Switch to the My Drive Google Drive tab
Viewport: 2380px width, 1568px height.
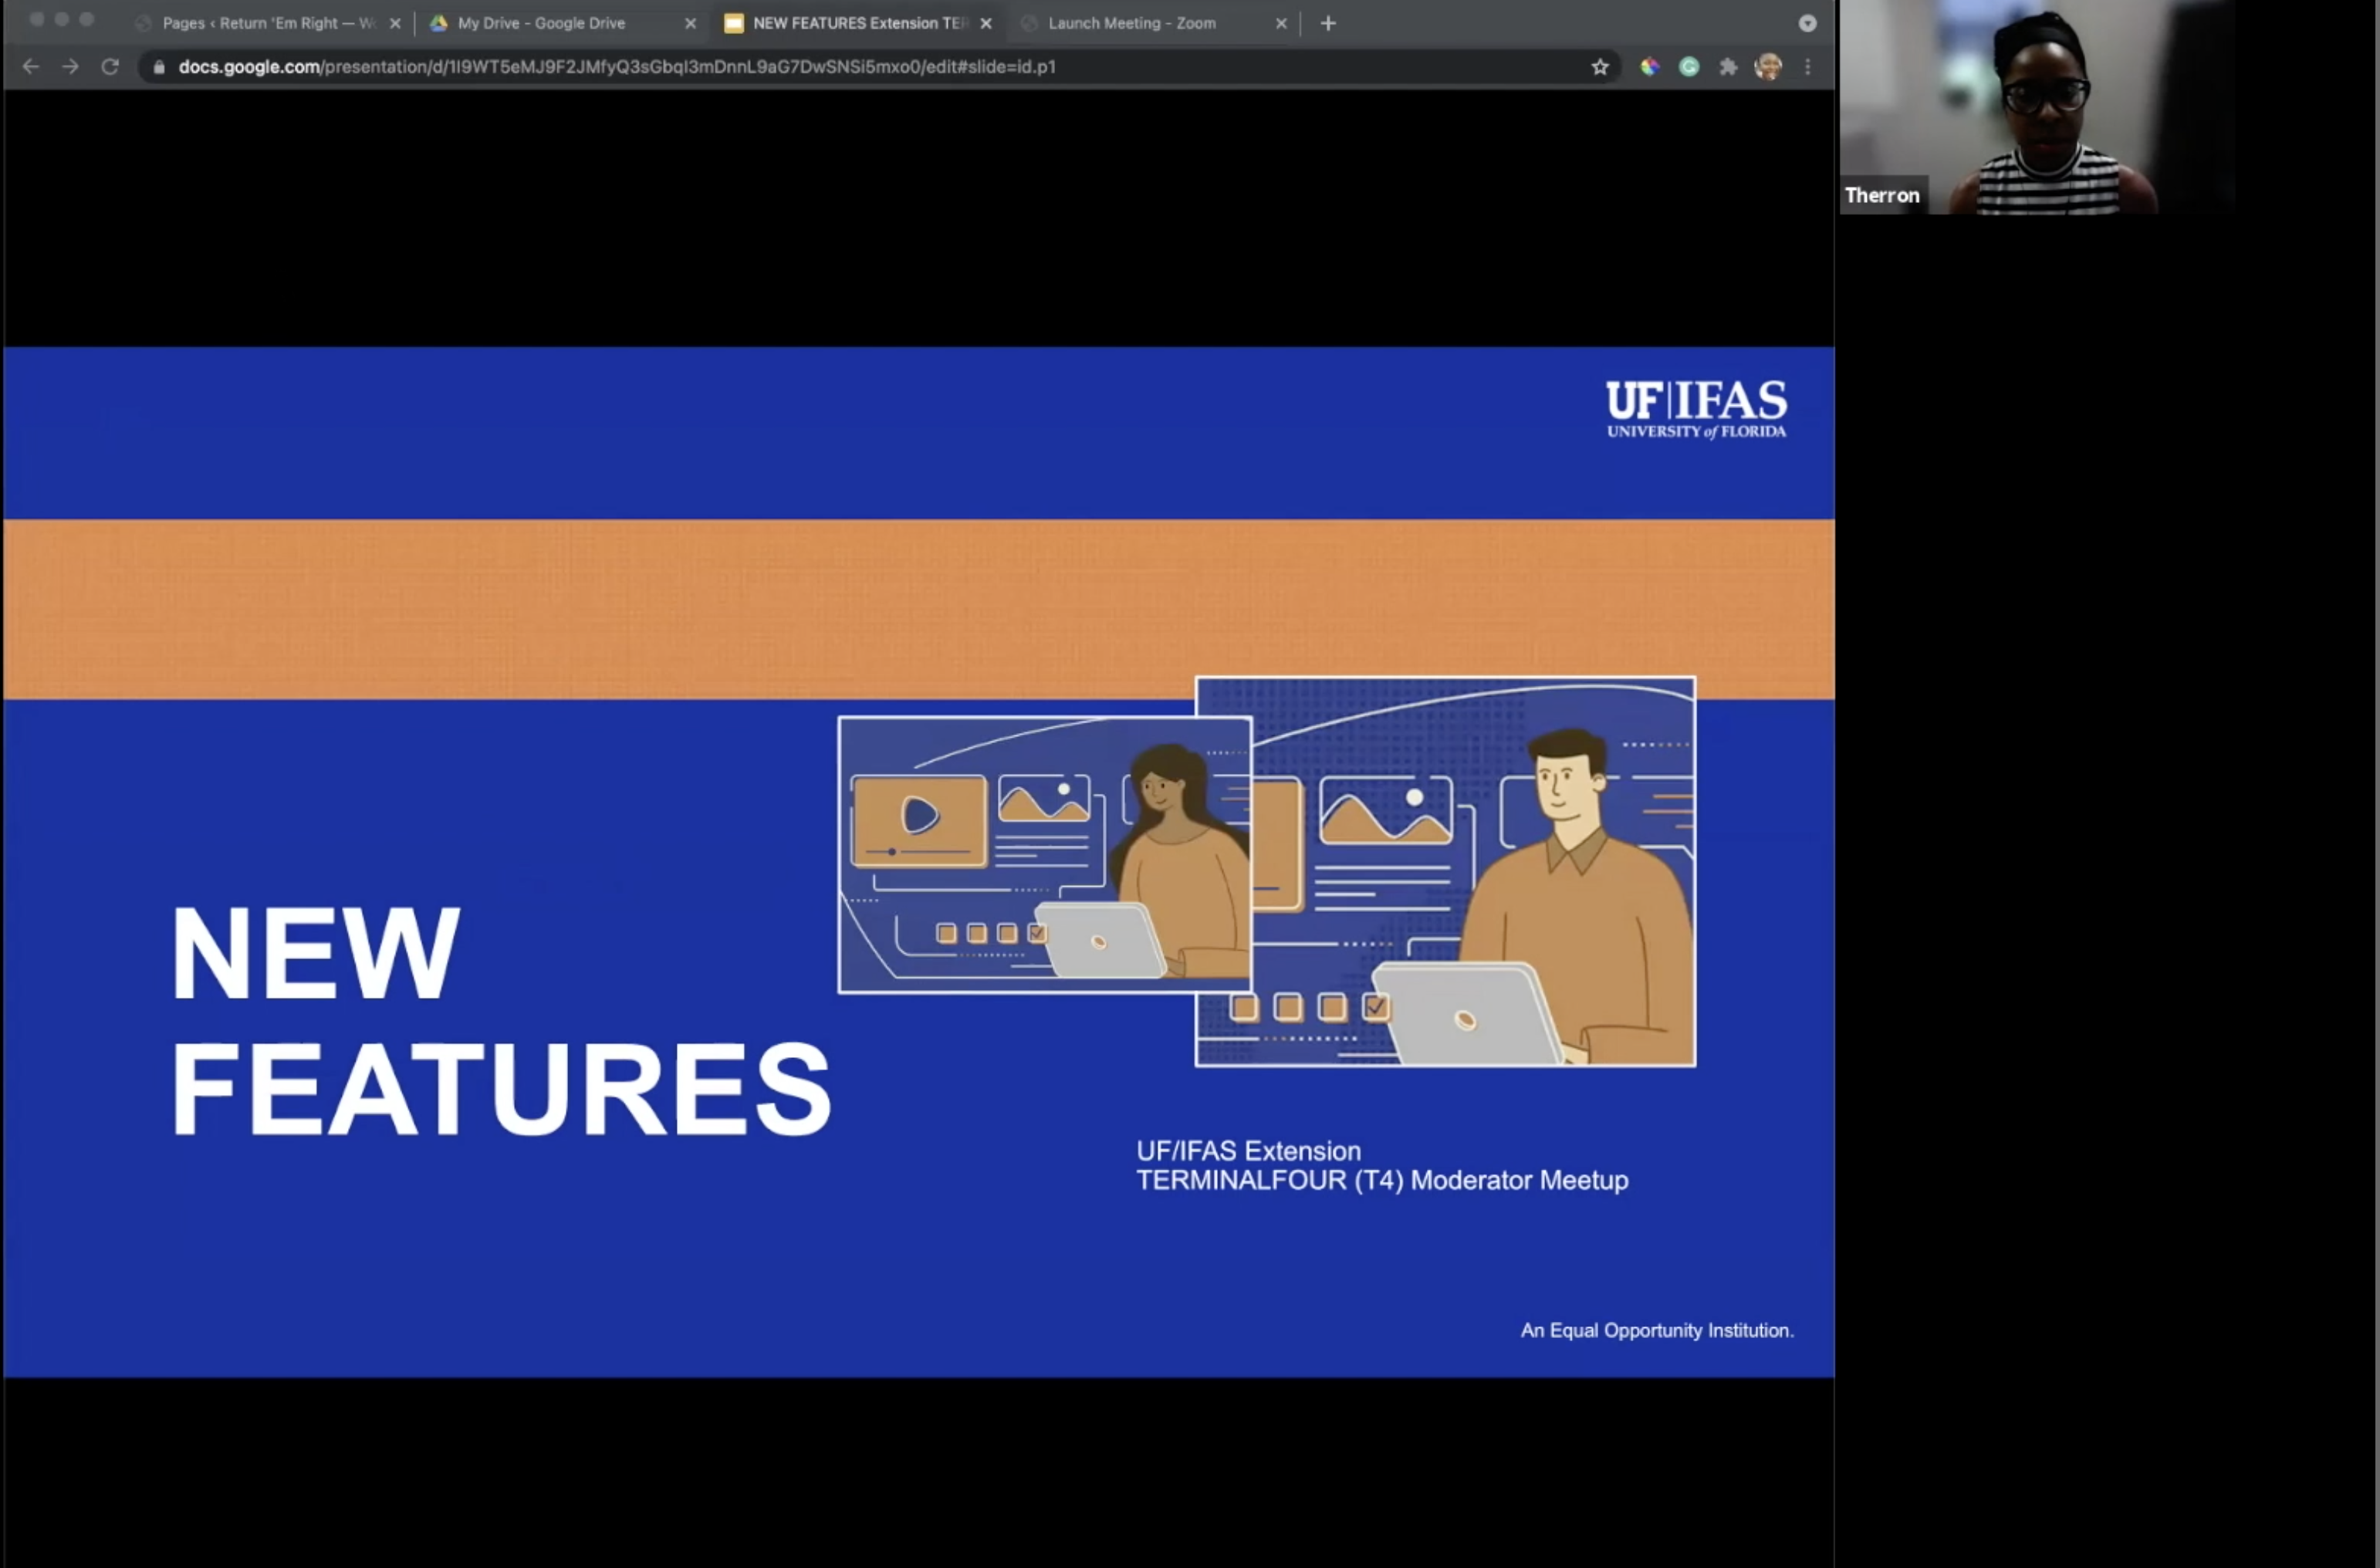tap(545, 22)
